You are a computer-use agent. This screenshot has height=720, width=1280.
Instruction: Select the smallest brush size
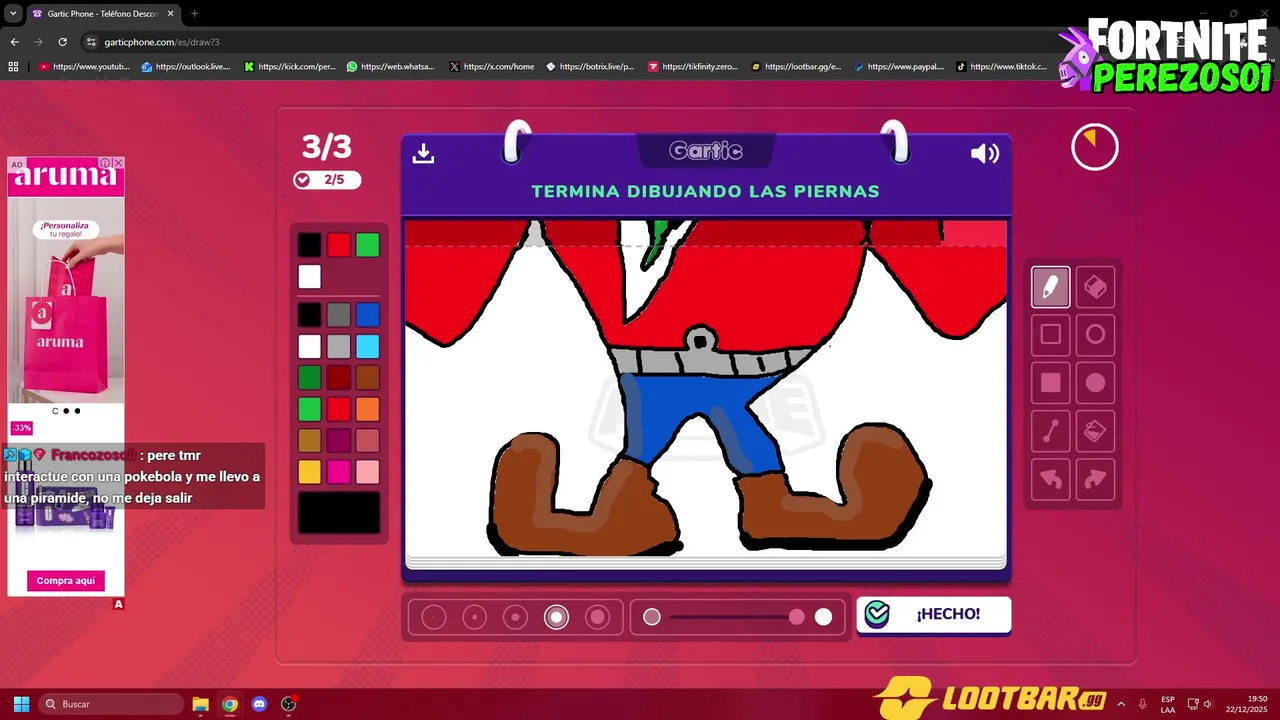coord(433,617)
